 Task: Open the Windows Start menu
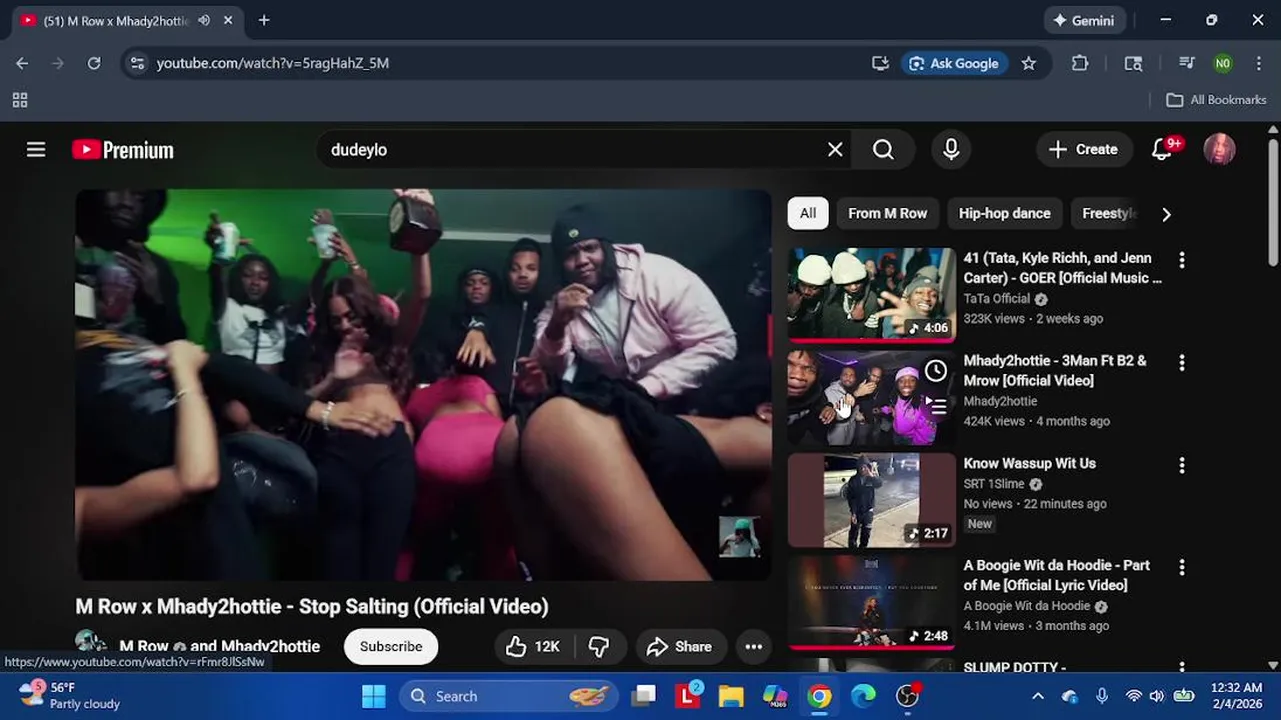tap(373, 696)
